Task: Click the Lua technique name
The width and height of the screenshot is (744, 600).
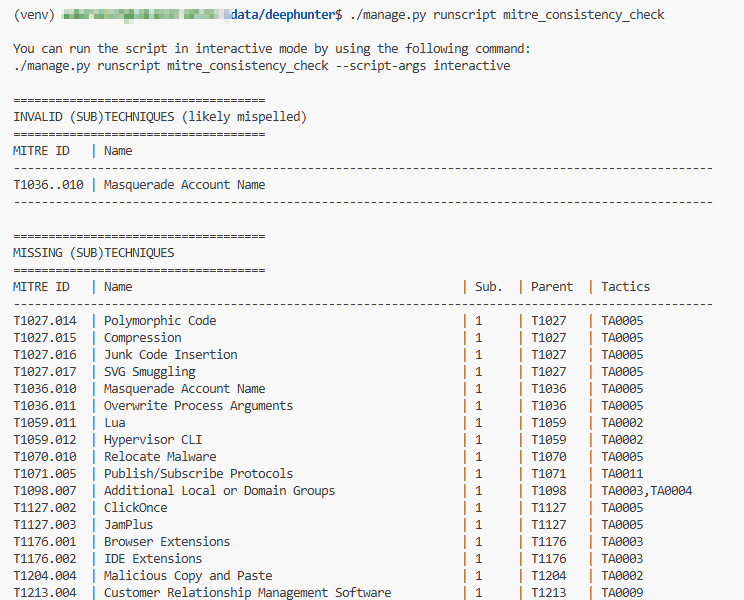Action: click(114, 423)
